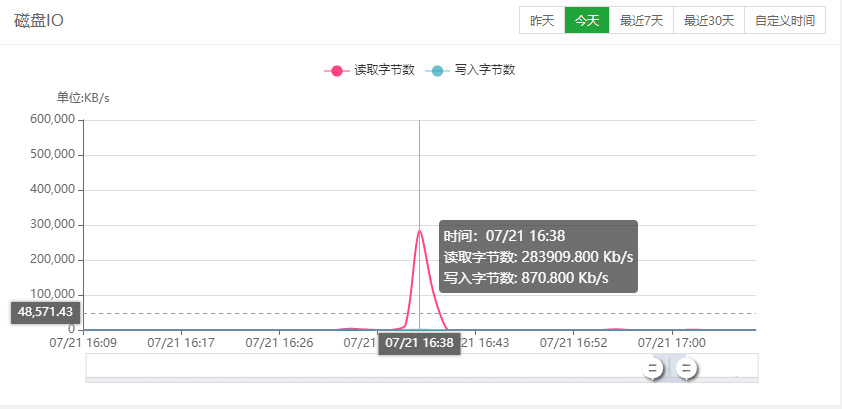Click tooltip line 读取字节数: 283909.800 Kb/s
This screenshot has height=409, width=842.
[538, 257]
